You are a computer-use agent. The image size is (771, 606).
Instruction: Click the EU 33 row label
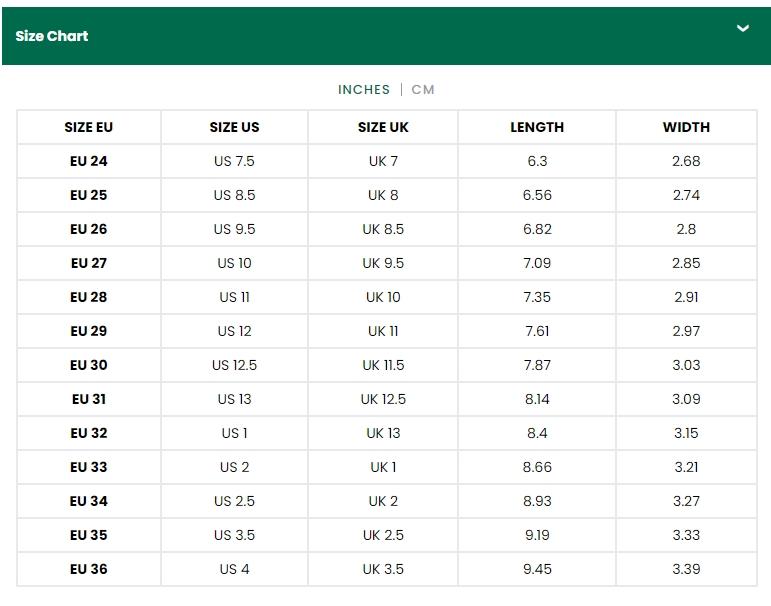pyautogui.click(x=89, y=467)
